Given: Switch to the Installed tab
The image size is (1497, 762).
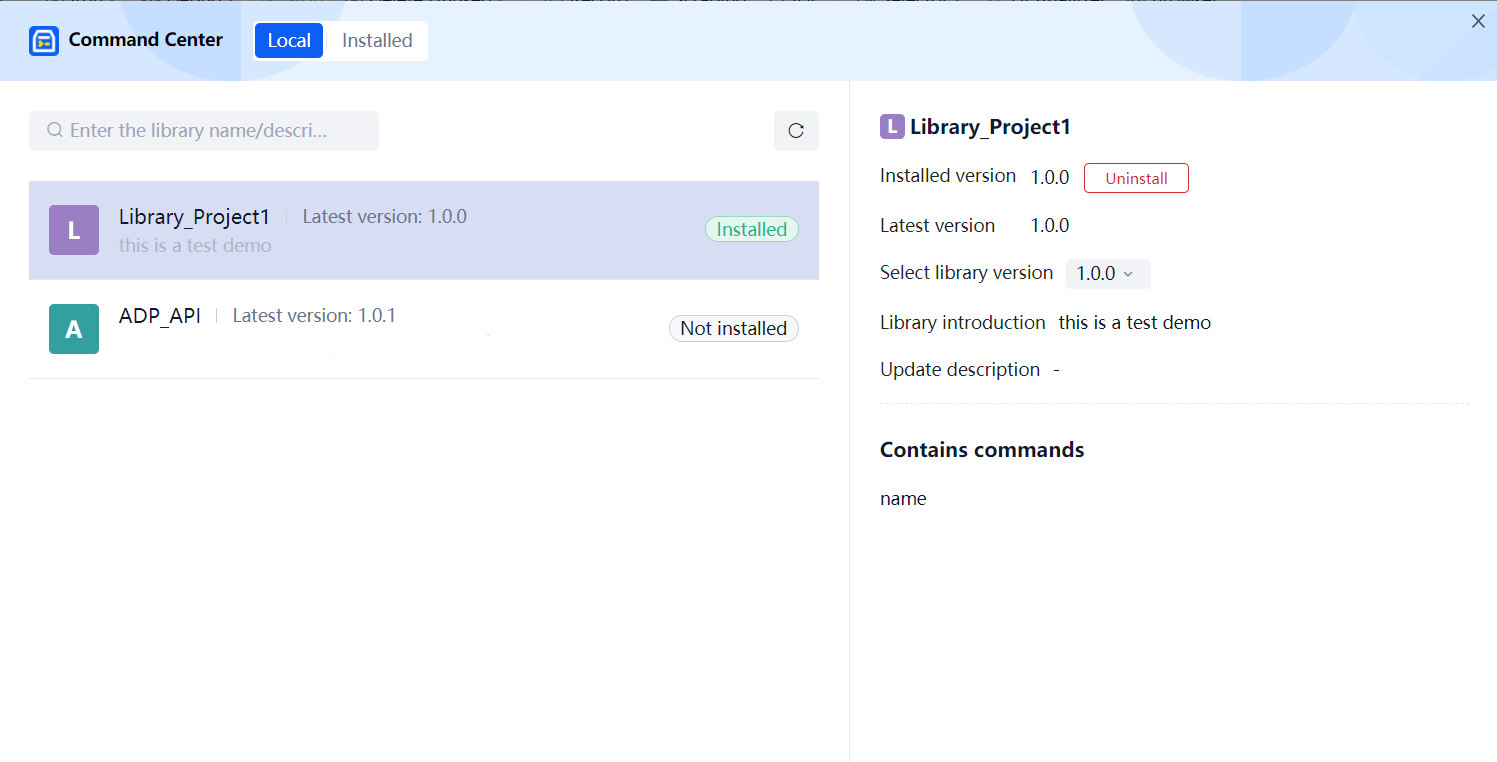Looking at the screenshot, I should [x=377, y=41].
